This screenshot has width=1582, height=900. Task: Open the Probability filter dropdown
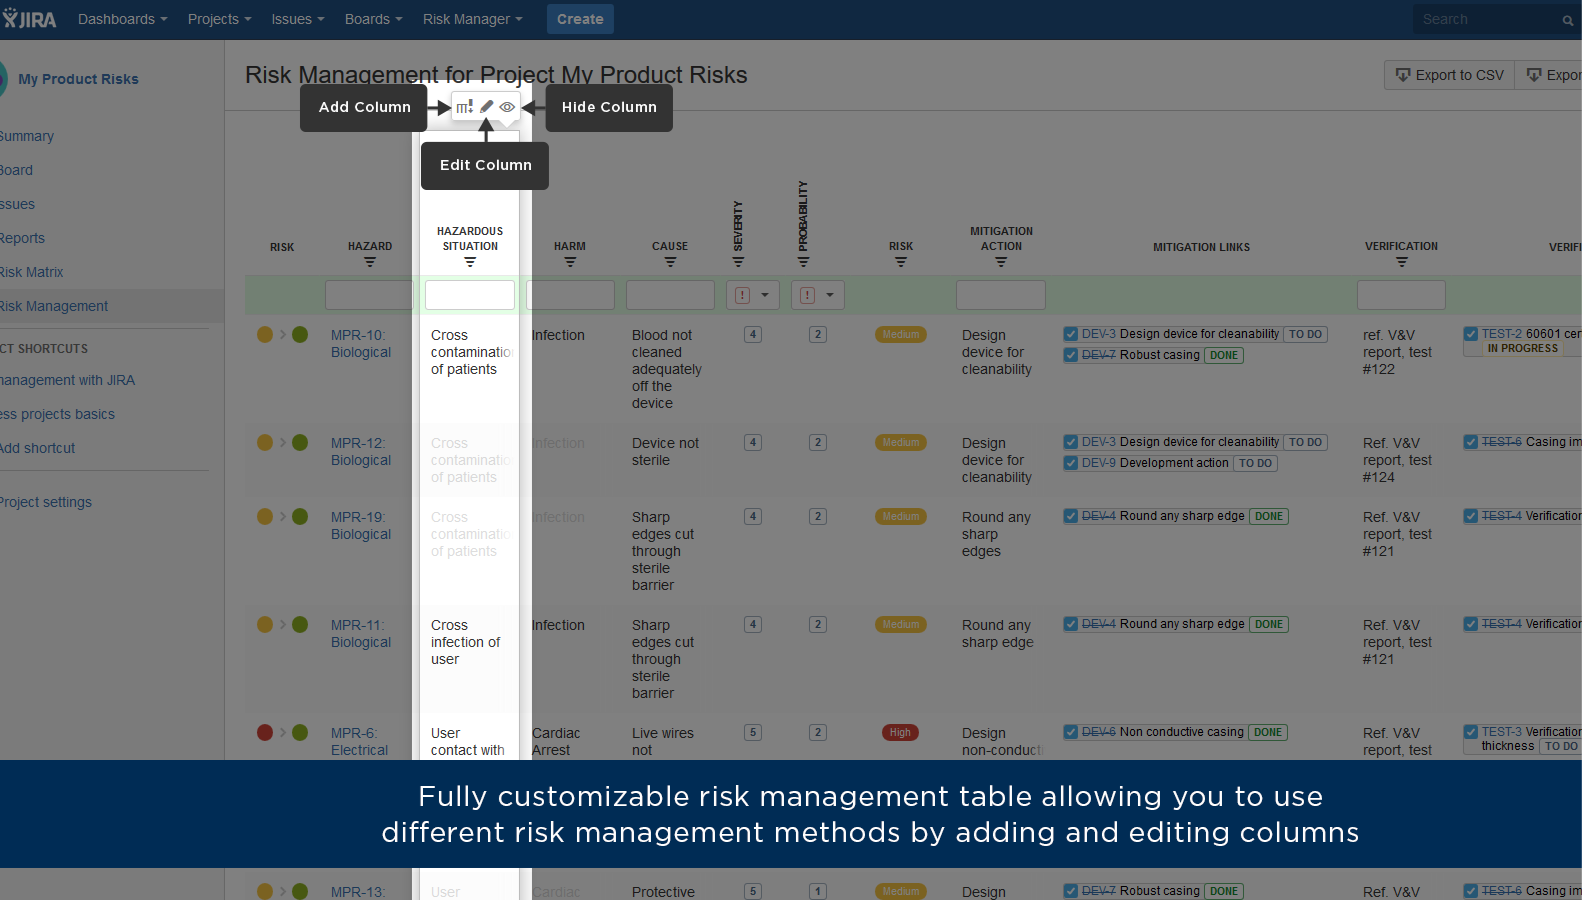[818, 296]
